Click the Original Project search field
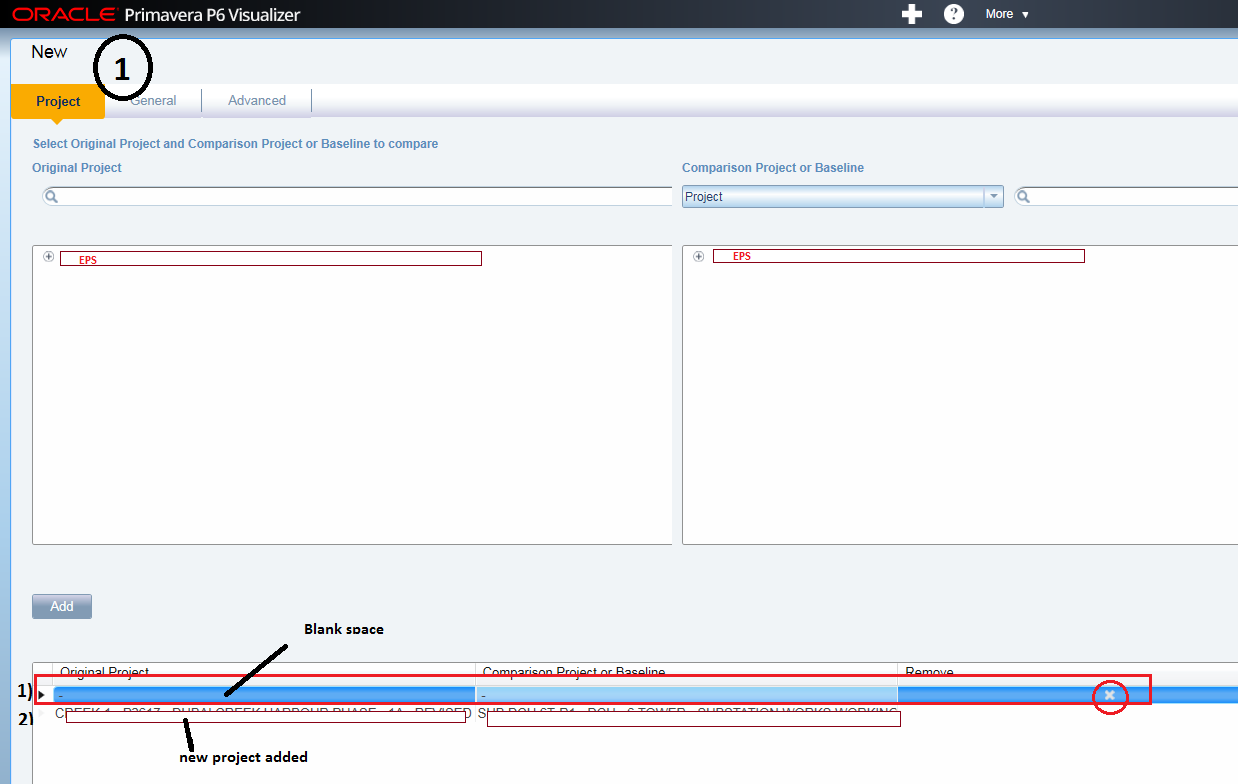 coord(357,197)
